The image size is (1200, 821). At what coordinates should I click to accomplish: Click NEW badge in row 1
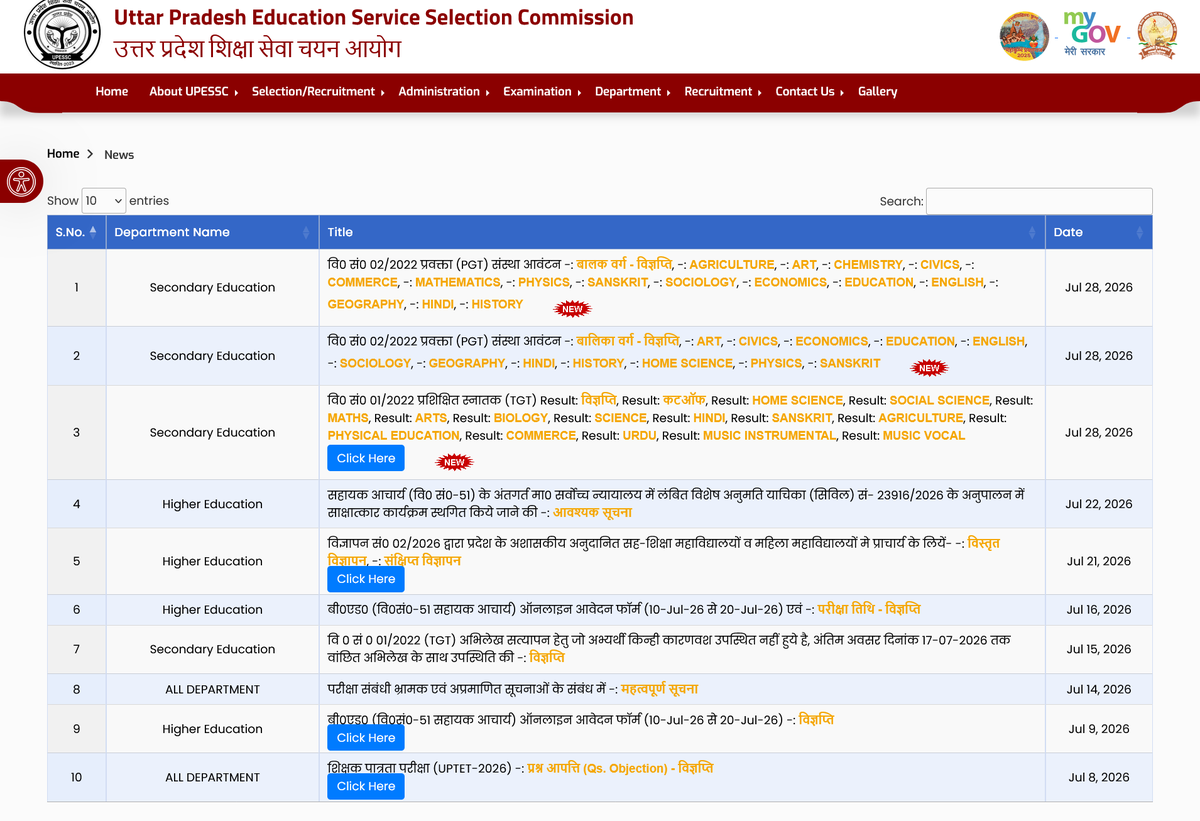(x=572, y=309)
